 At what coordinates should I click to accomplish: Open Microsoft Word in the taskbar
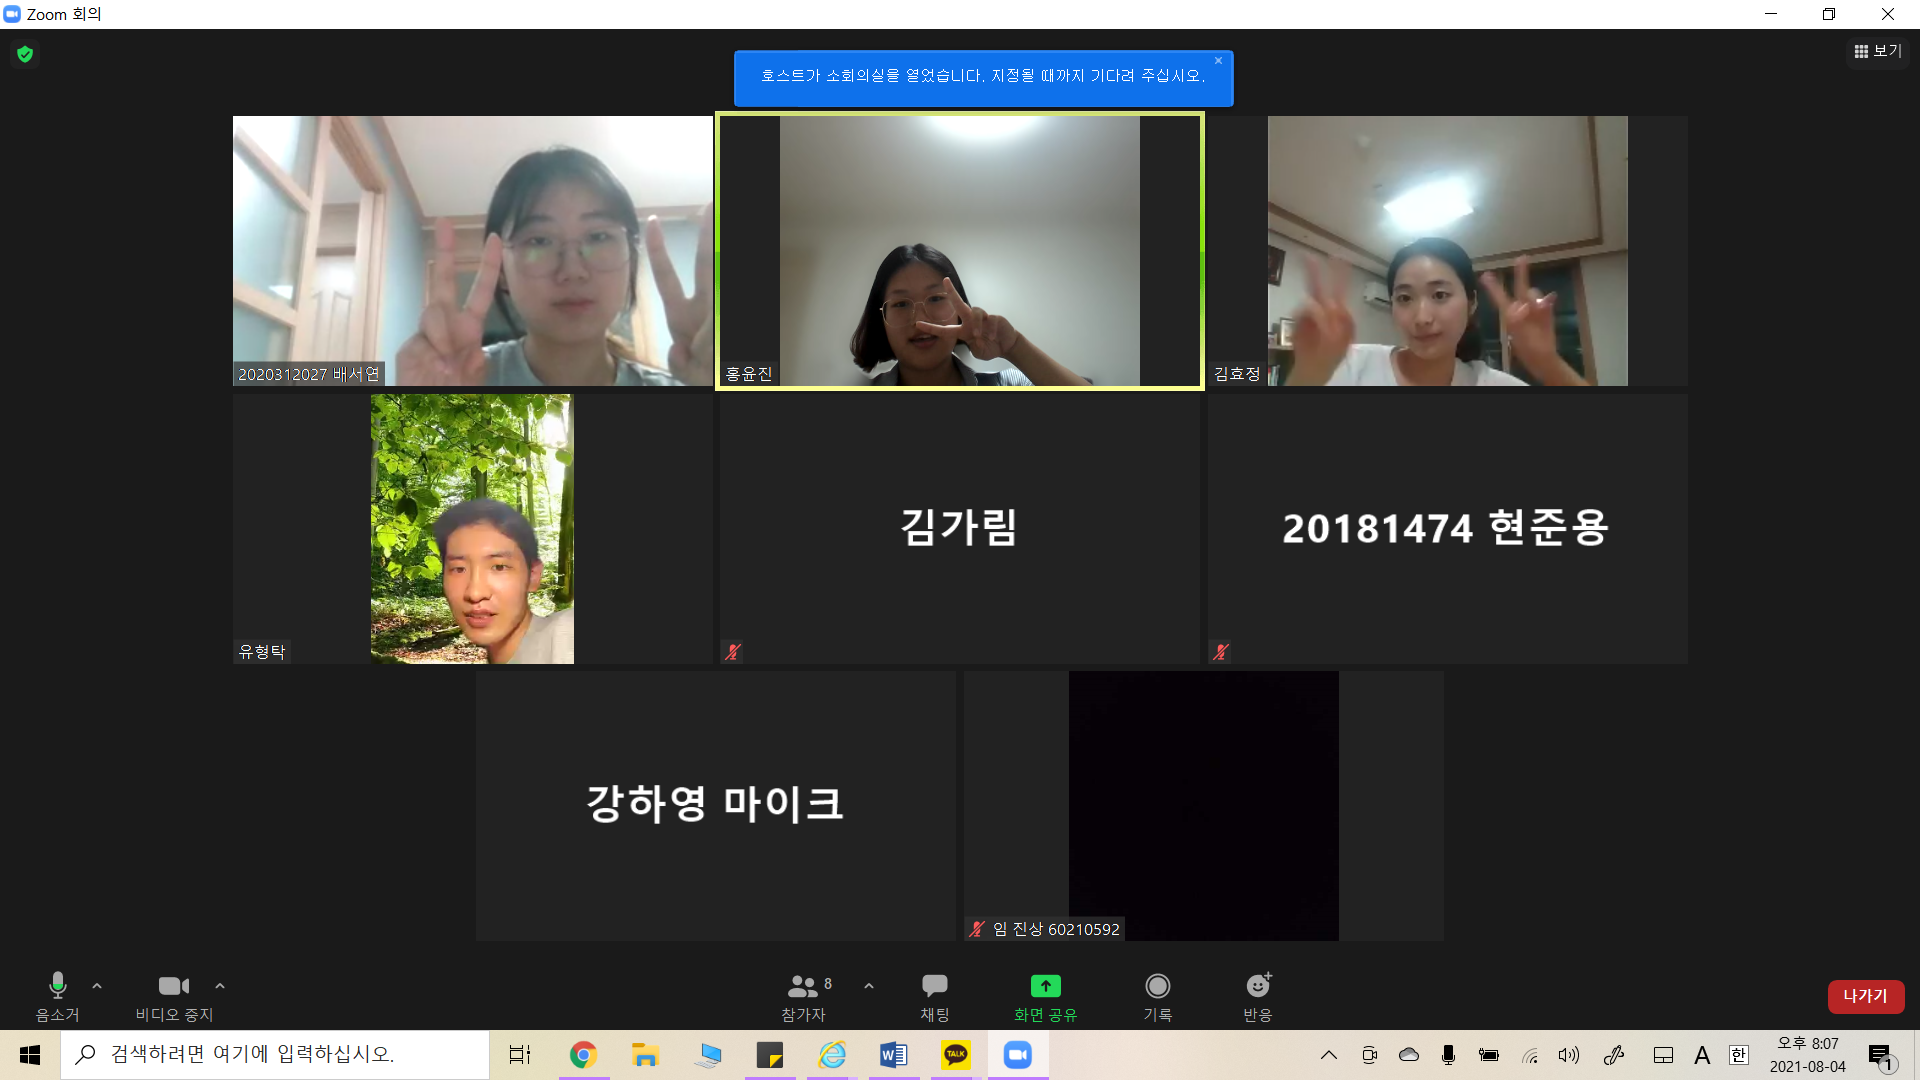point(893,1055)
